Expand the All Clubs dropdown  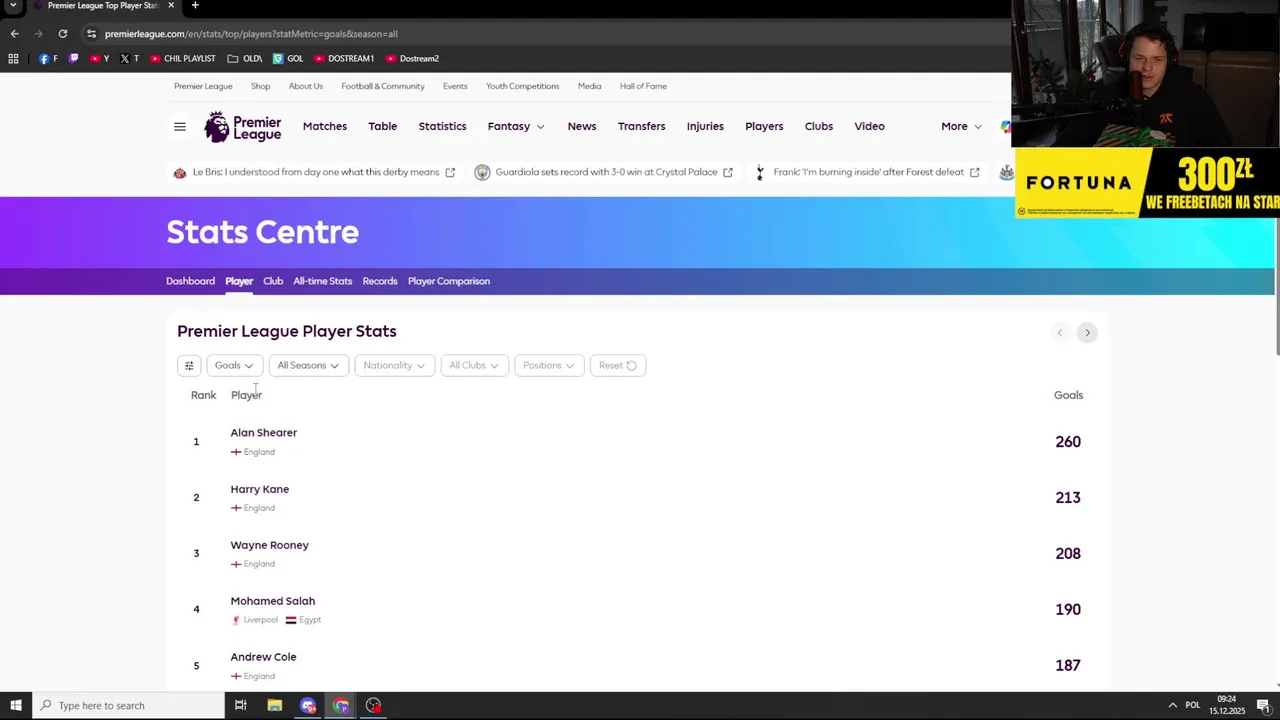(x=474, y=366)
